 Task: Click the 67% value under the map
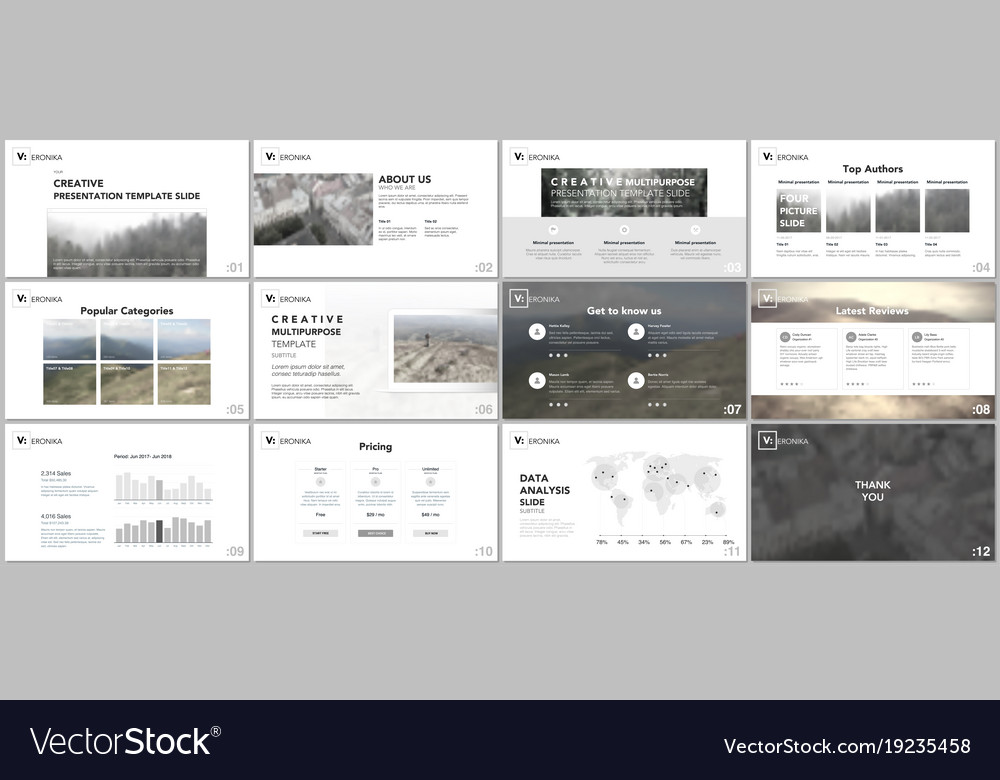(x=686, y=542)
